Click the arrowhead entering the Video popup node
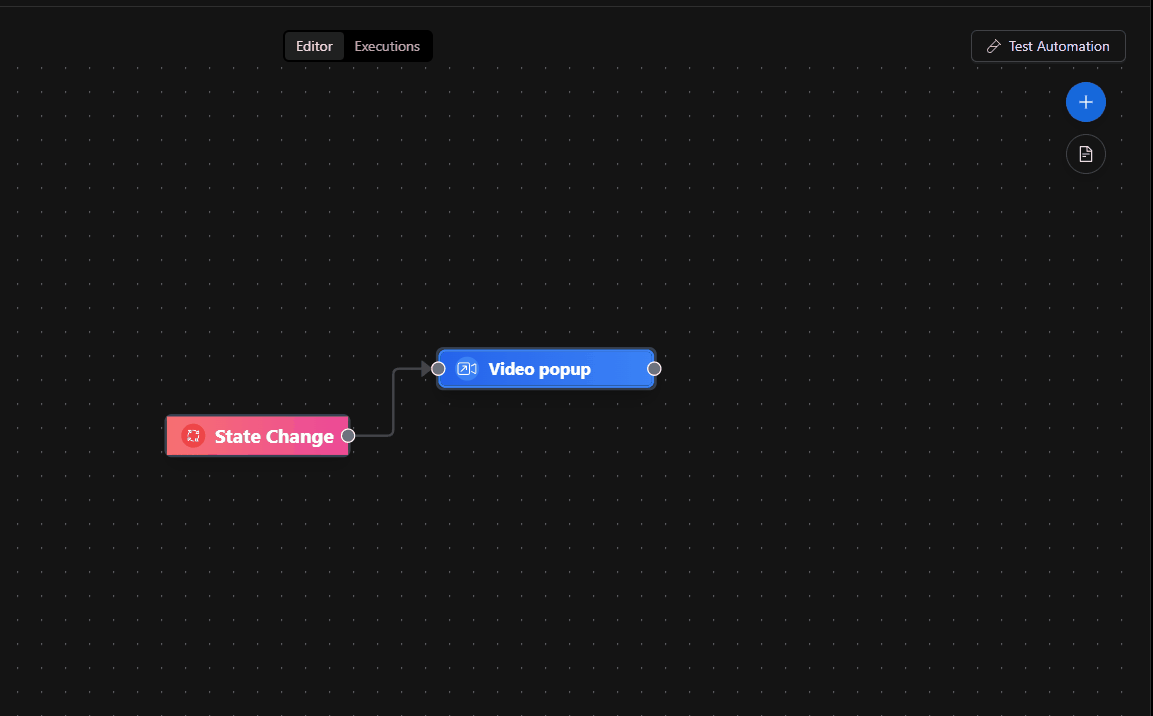Screen dimensions: 1153x716 426,369
